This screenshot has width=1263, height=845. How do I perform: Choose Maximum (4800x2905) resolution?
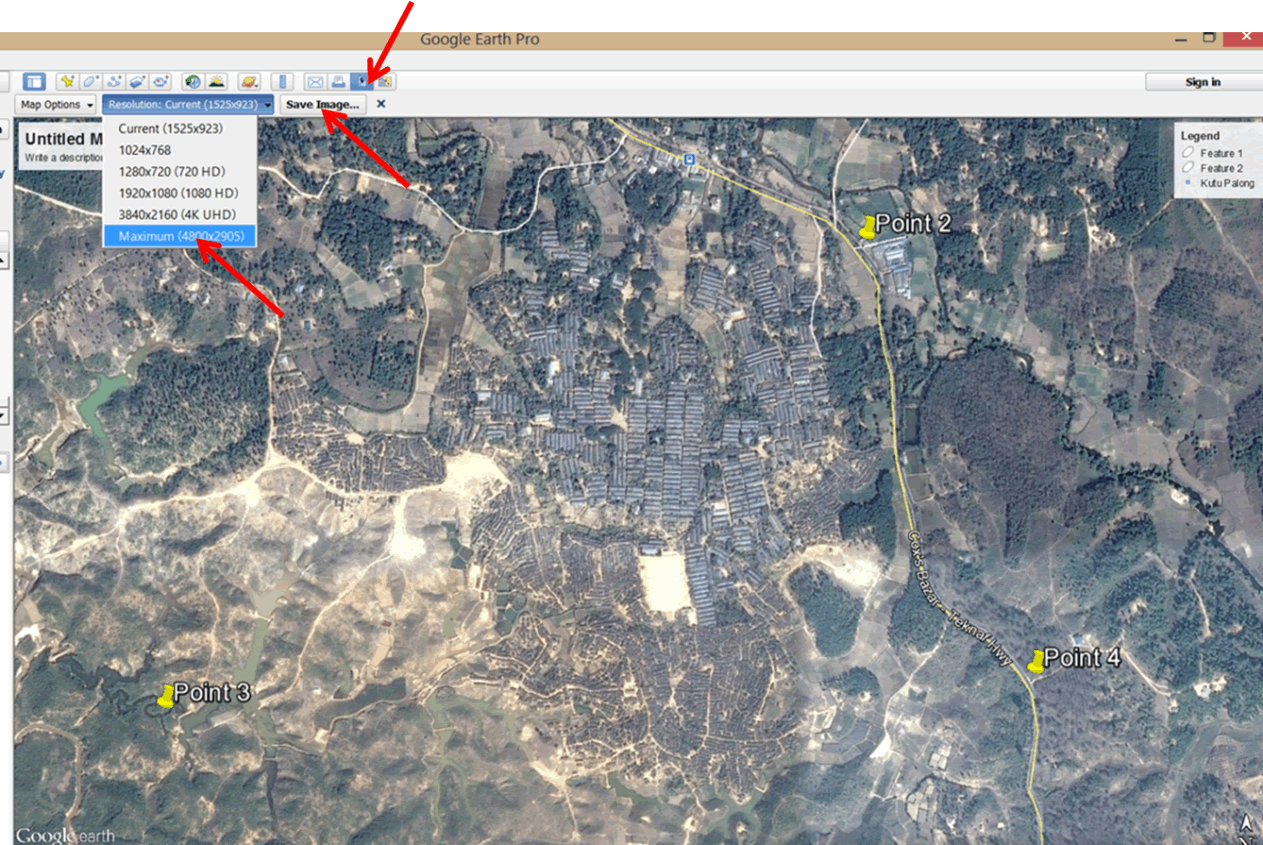[180, 236]
